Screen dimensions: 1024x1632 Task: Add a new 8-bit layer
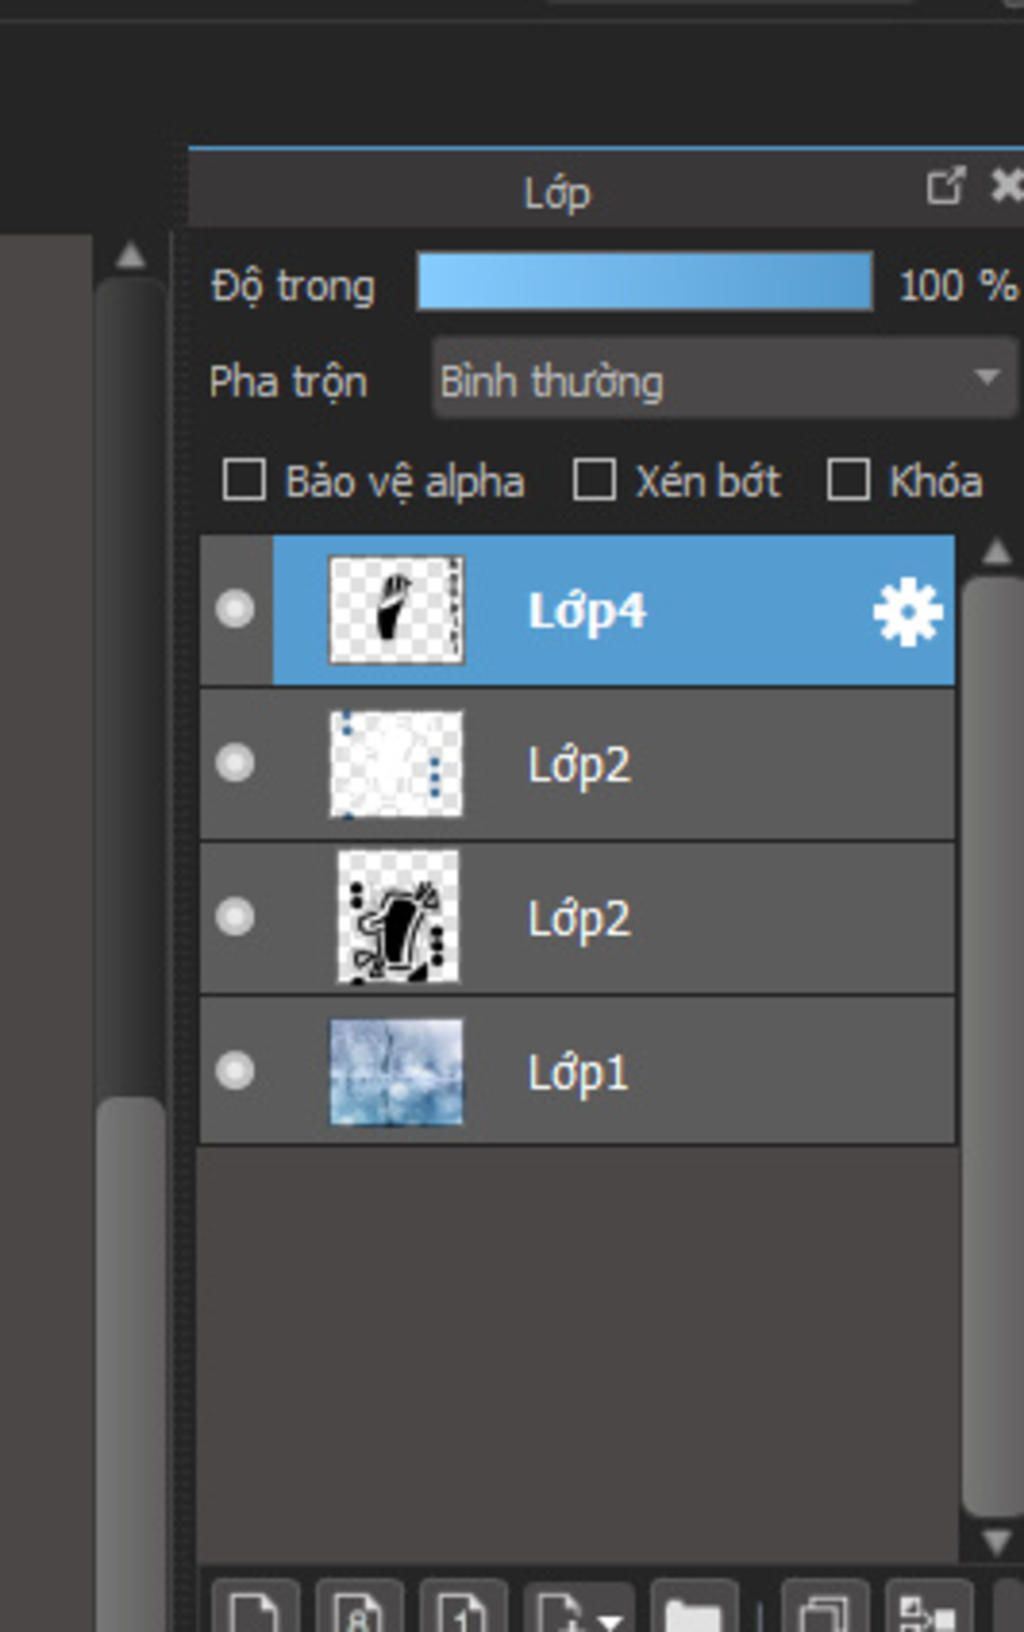pyautogui.click(x=360, y=1609)
